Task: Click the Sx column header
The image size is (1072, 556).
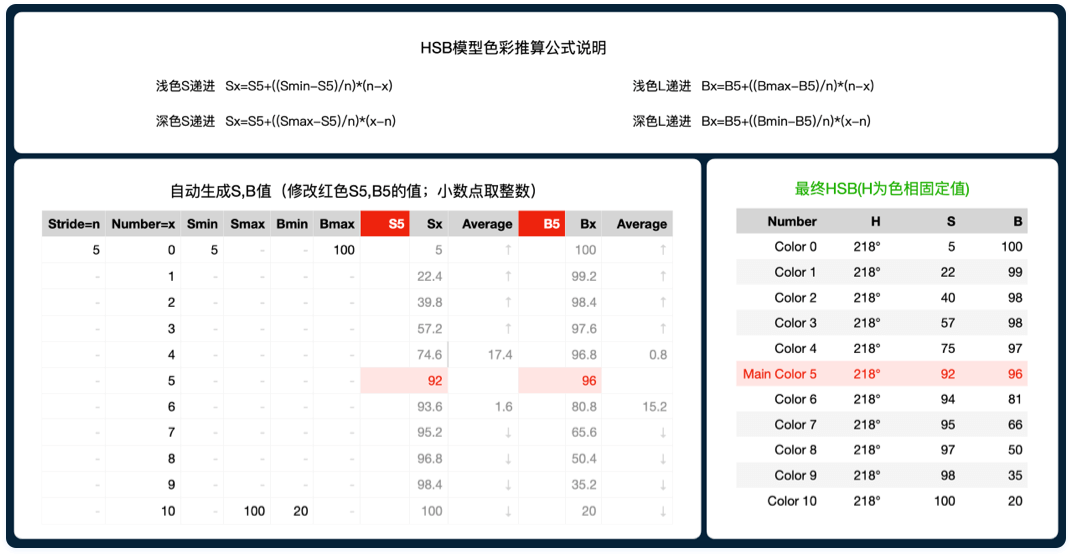Action: [x=429, y=224]
